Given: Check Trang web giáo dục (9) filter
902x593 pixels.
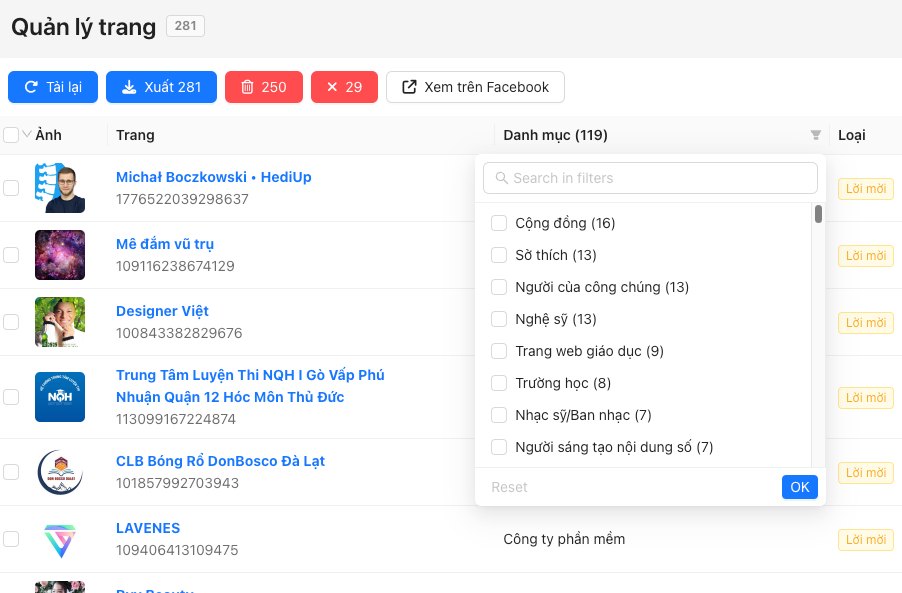Looking at the screenshot, I should coord(499,351).
